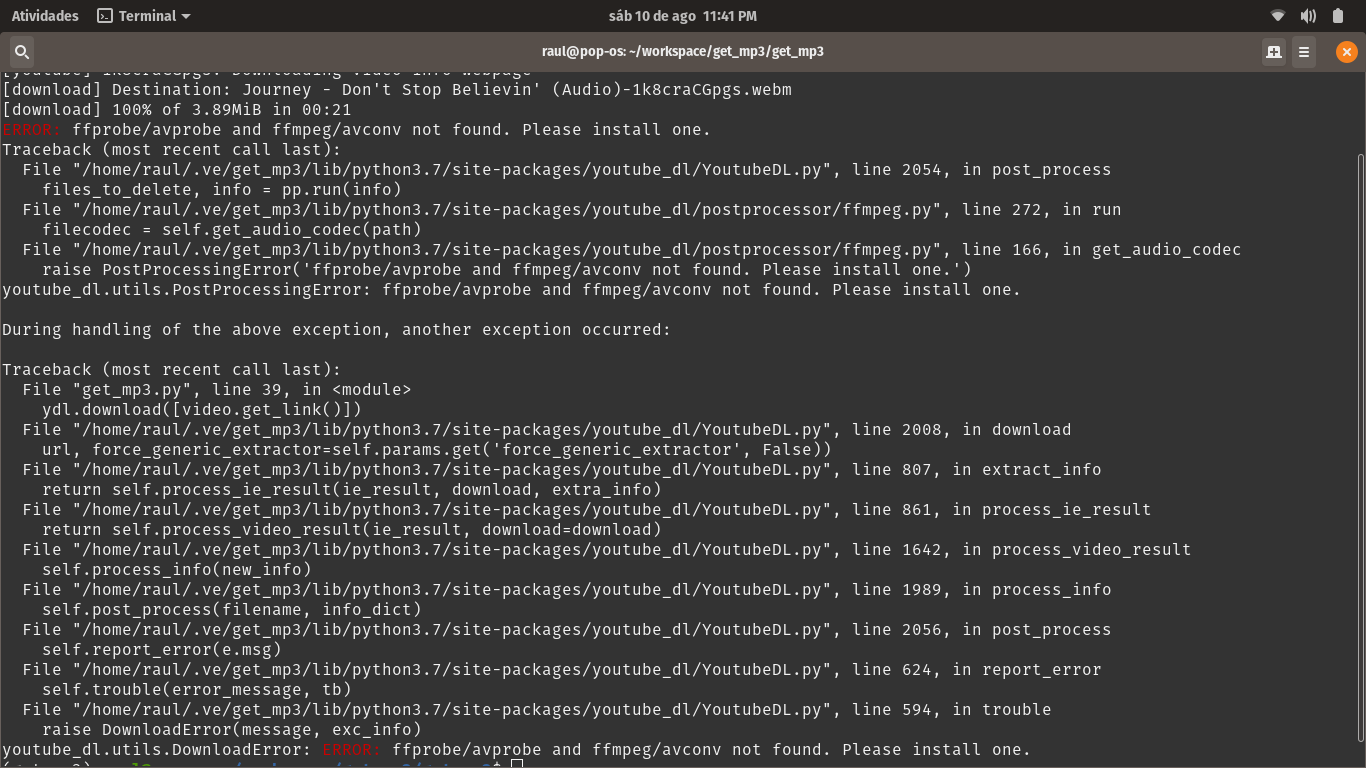Click "self.post_process(filename, info_dict)" line

pyautogui.click(x=232, y=610)
